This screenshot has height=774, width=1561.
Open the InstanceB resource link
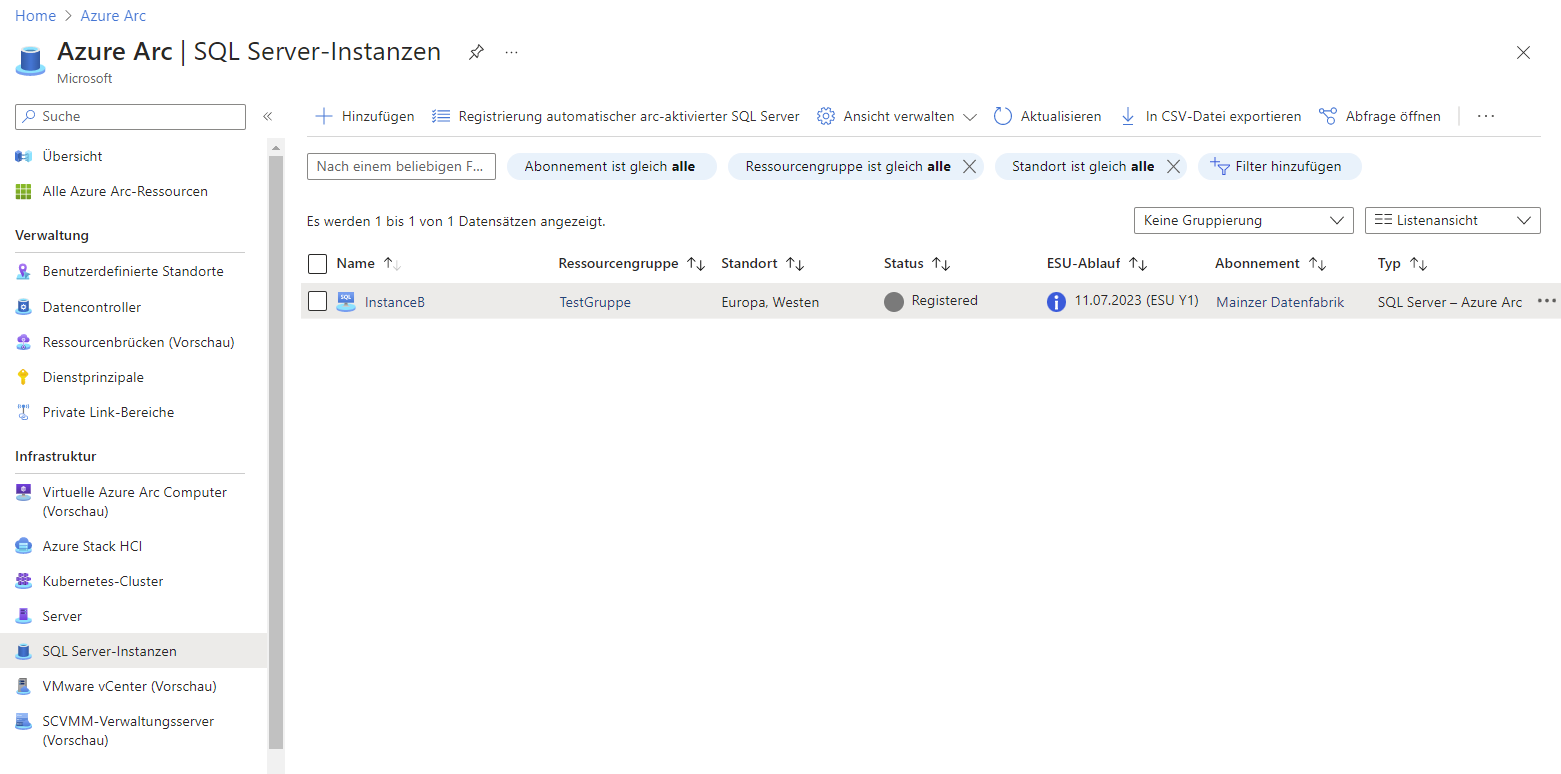tap(395, 302)
